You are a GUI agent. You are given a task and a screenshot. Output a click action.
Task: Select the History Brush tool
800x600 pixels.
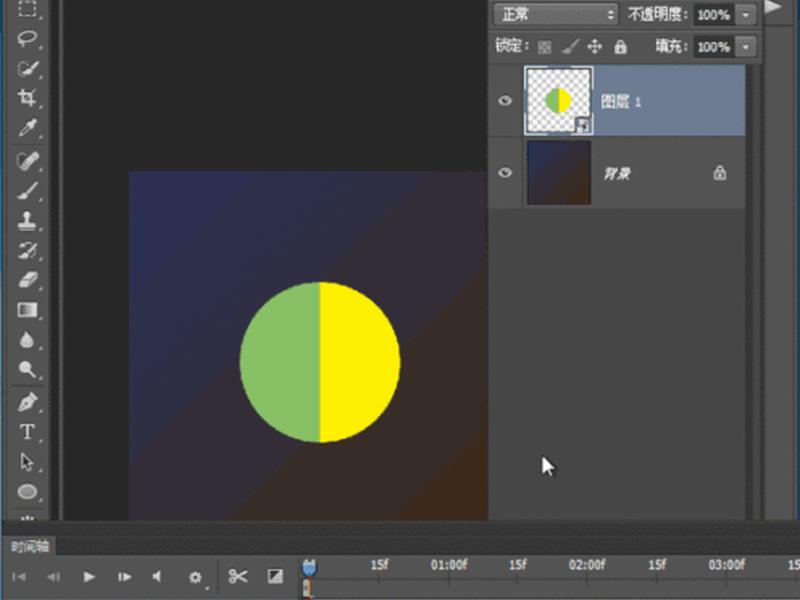pos(27,250)
